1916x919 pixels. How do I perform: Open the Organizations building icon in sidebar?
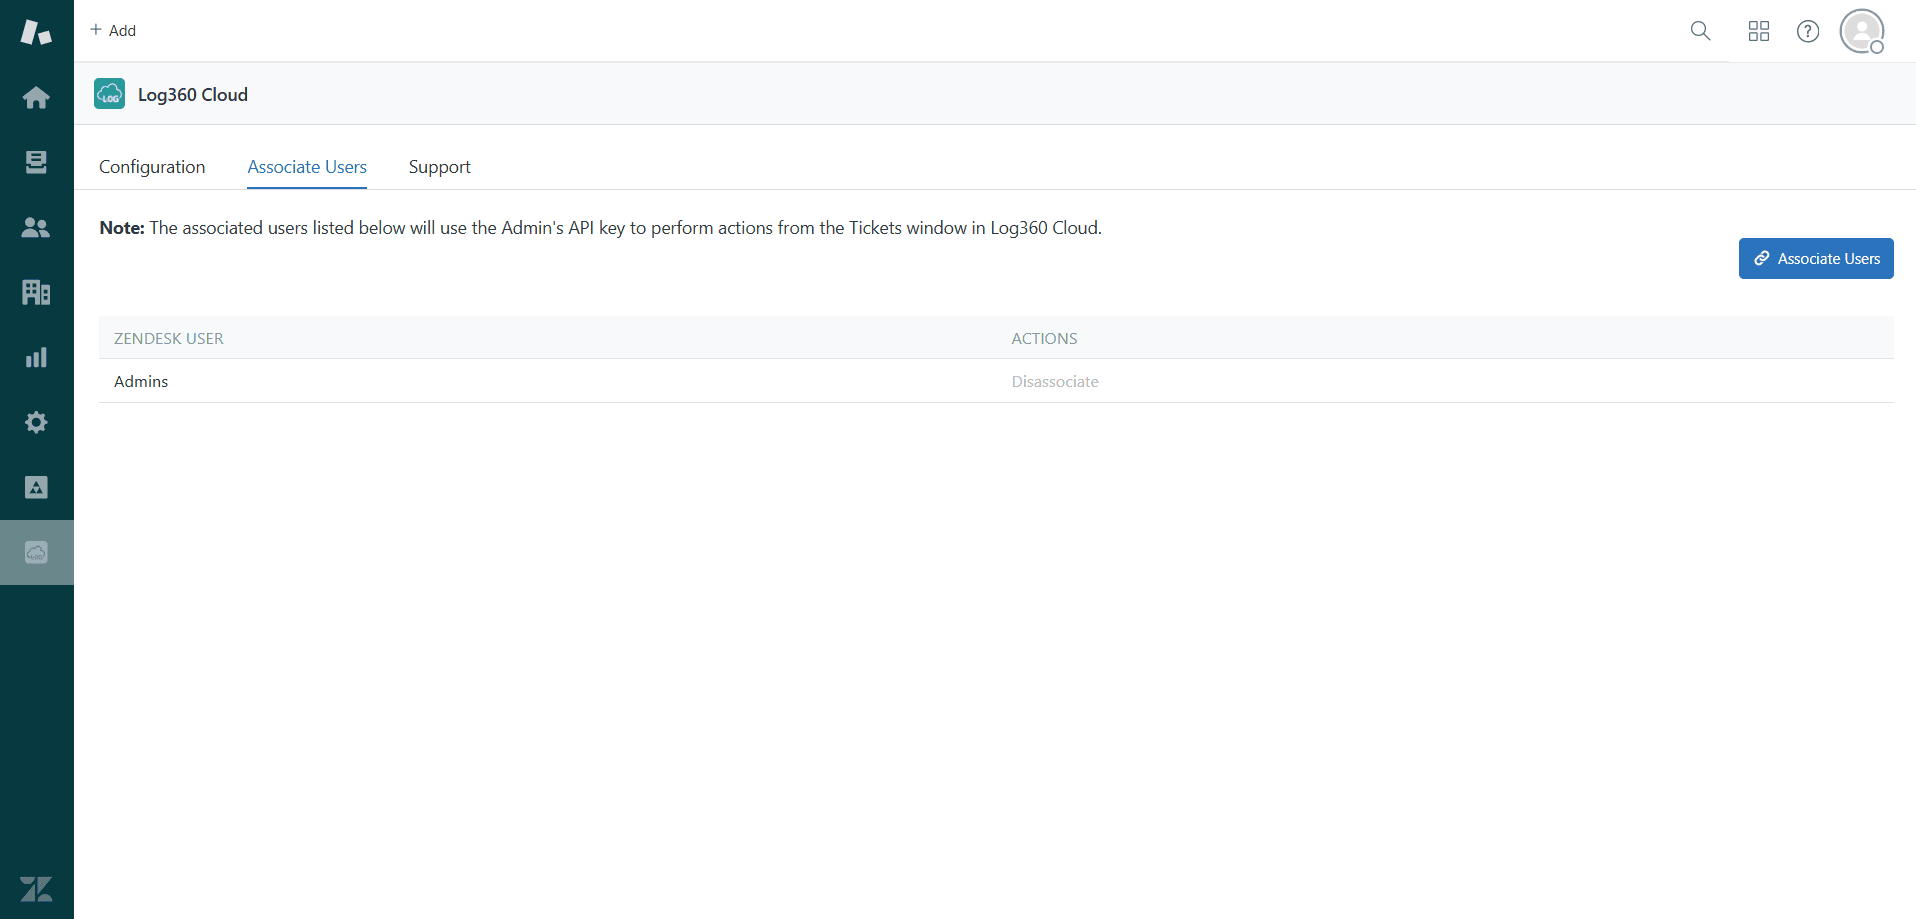click(36, 292)
